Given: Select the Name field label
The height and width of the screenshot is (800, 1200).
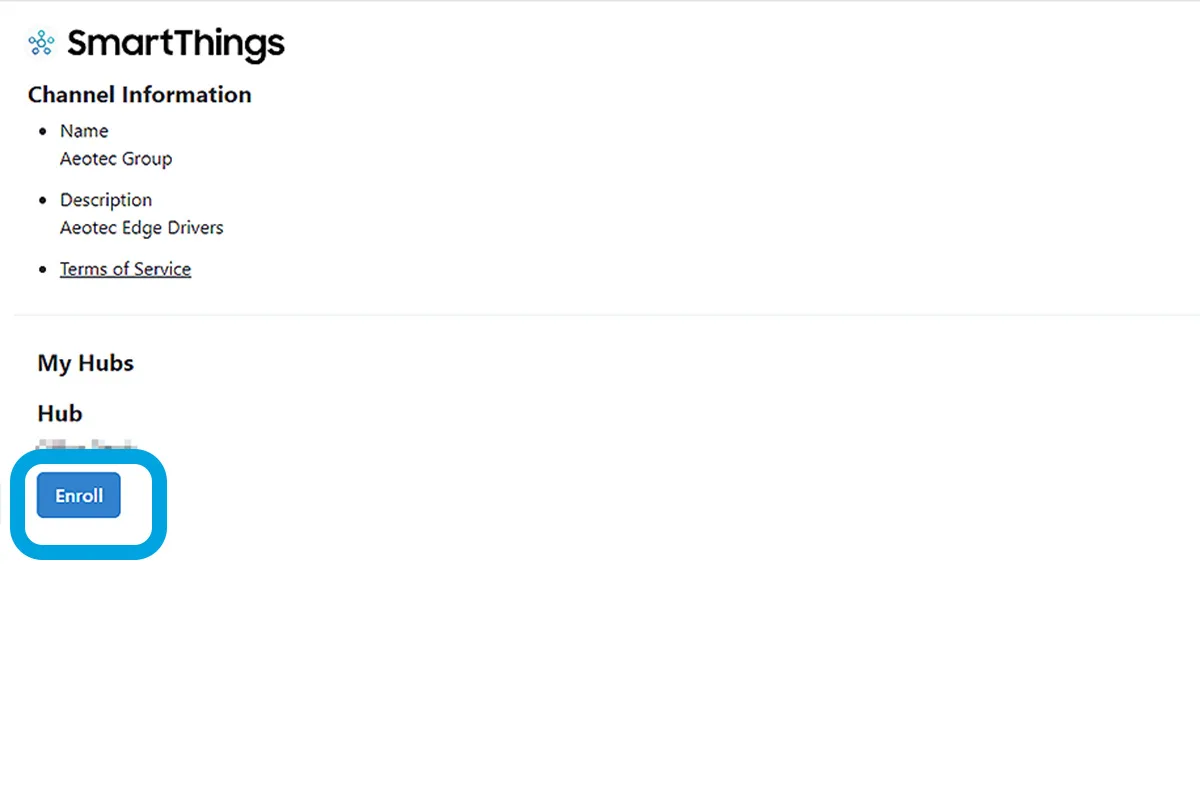Looking at the screenshot, I should point(84,131).
